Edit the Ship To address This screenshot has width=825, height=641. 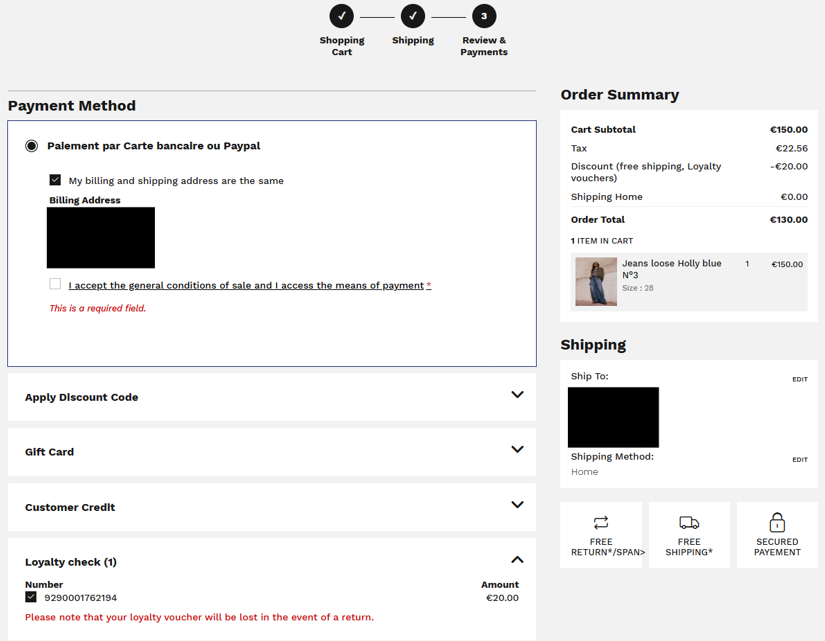(799, 379)
